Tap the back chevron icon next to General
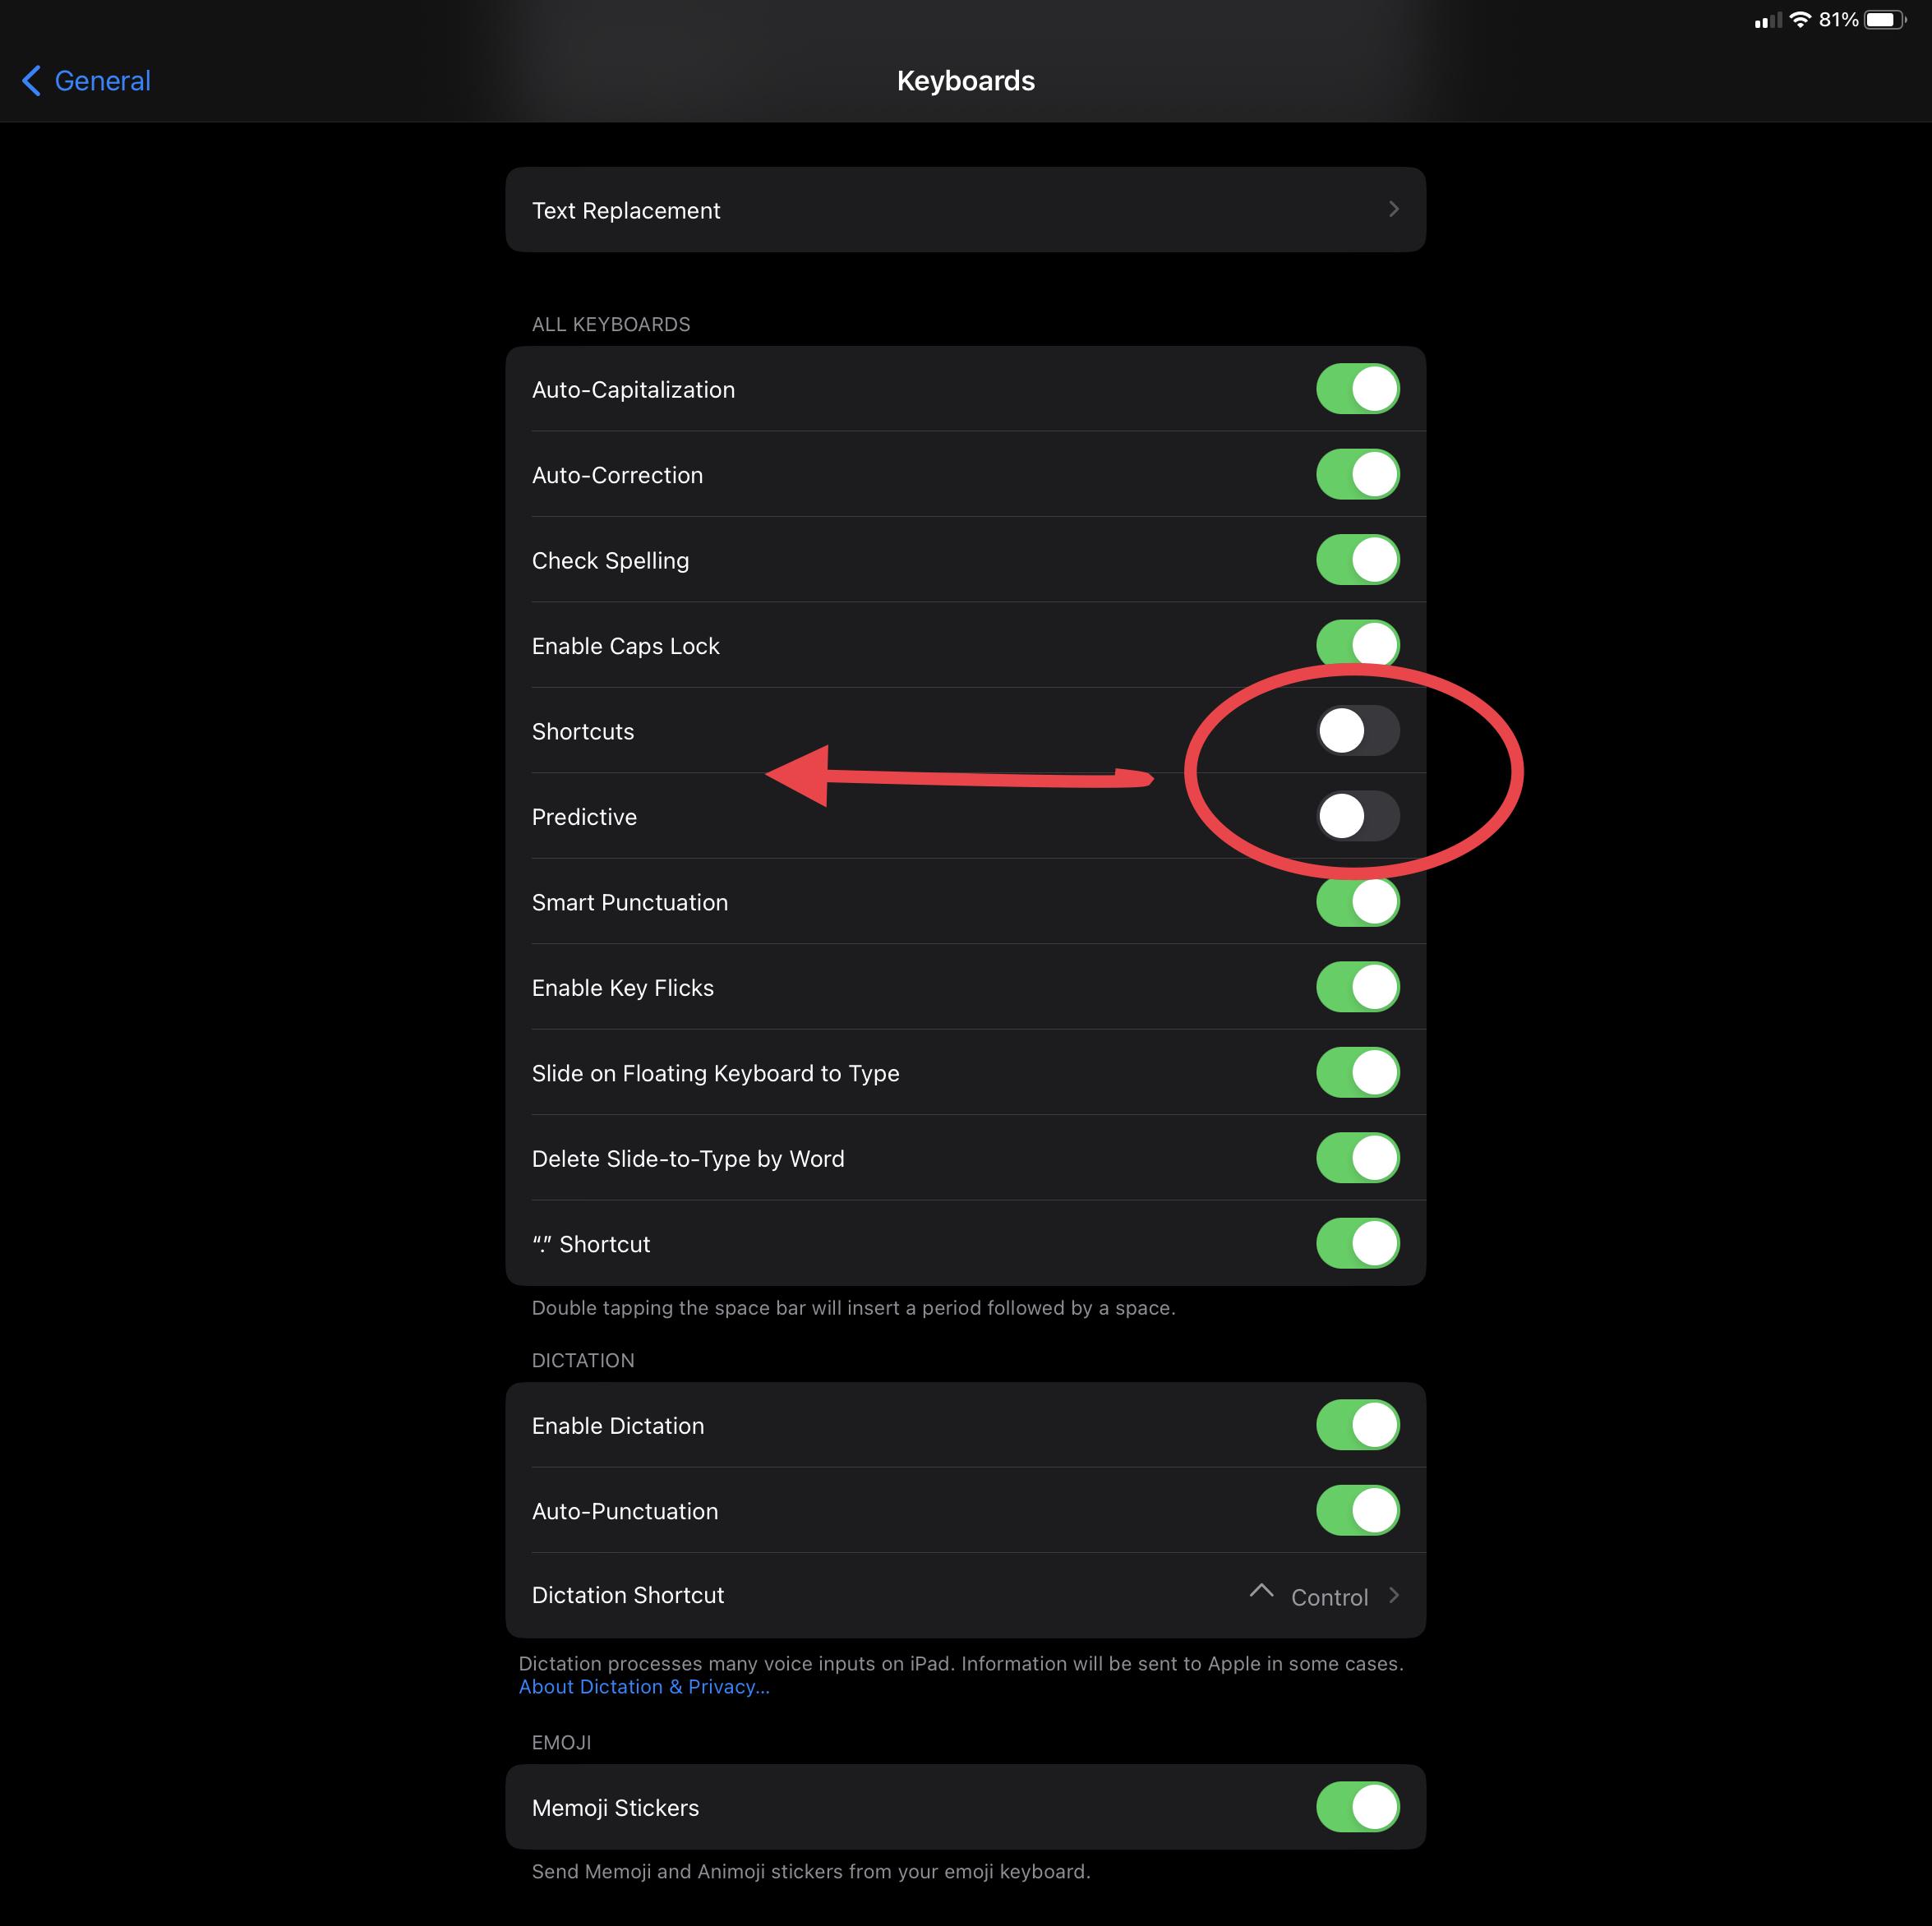Viewport: 1932px width, 1926px height. (x=32, y=81)
